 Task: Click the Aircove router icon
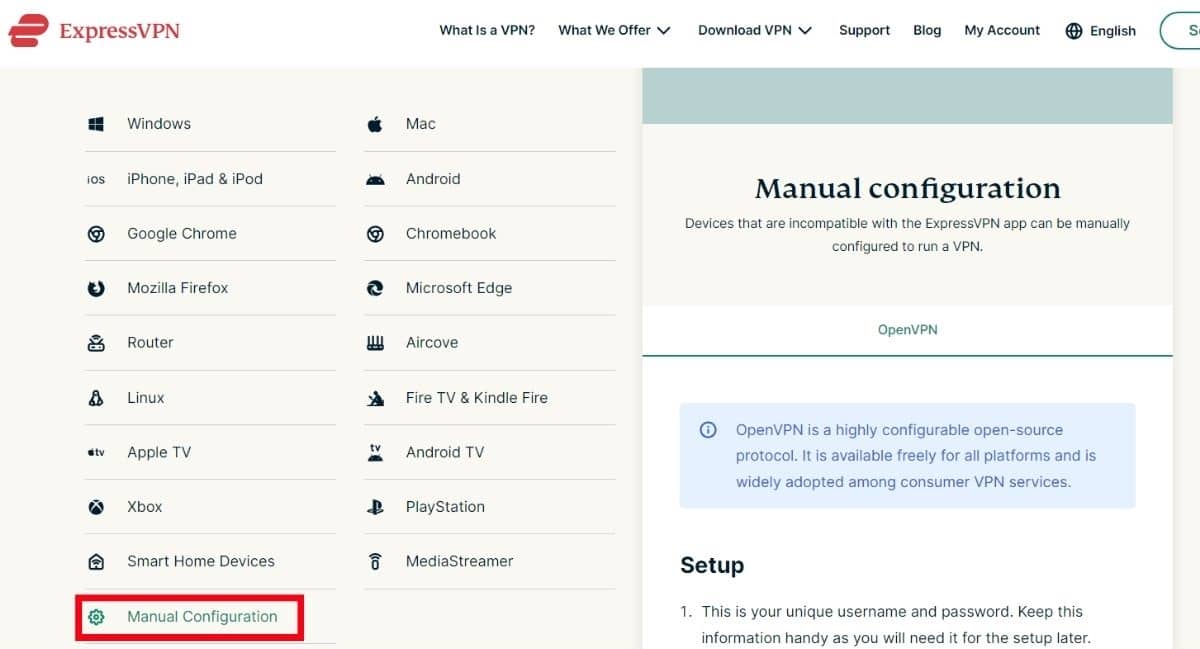point(375,343)
